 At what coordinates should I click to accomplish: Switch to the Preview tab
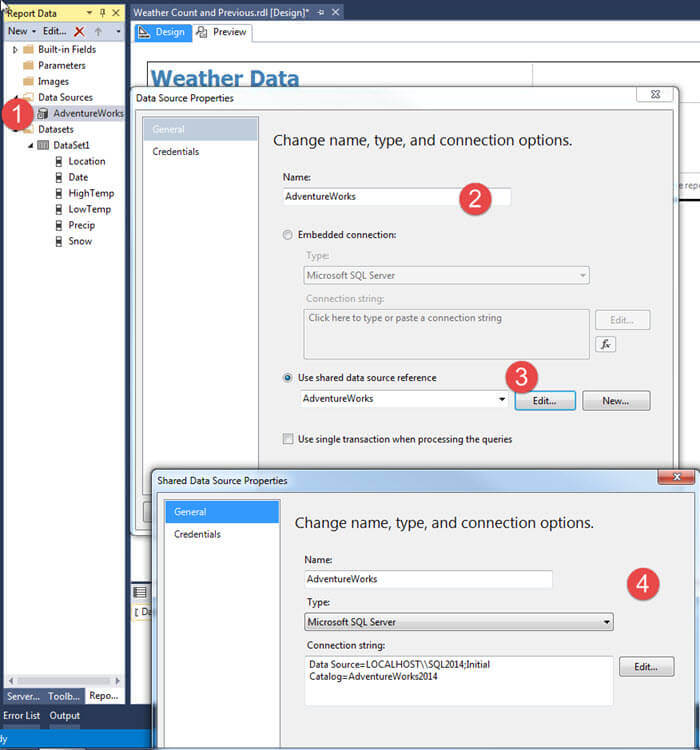222,33
